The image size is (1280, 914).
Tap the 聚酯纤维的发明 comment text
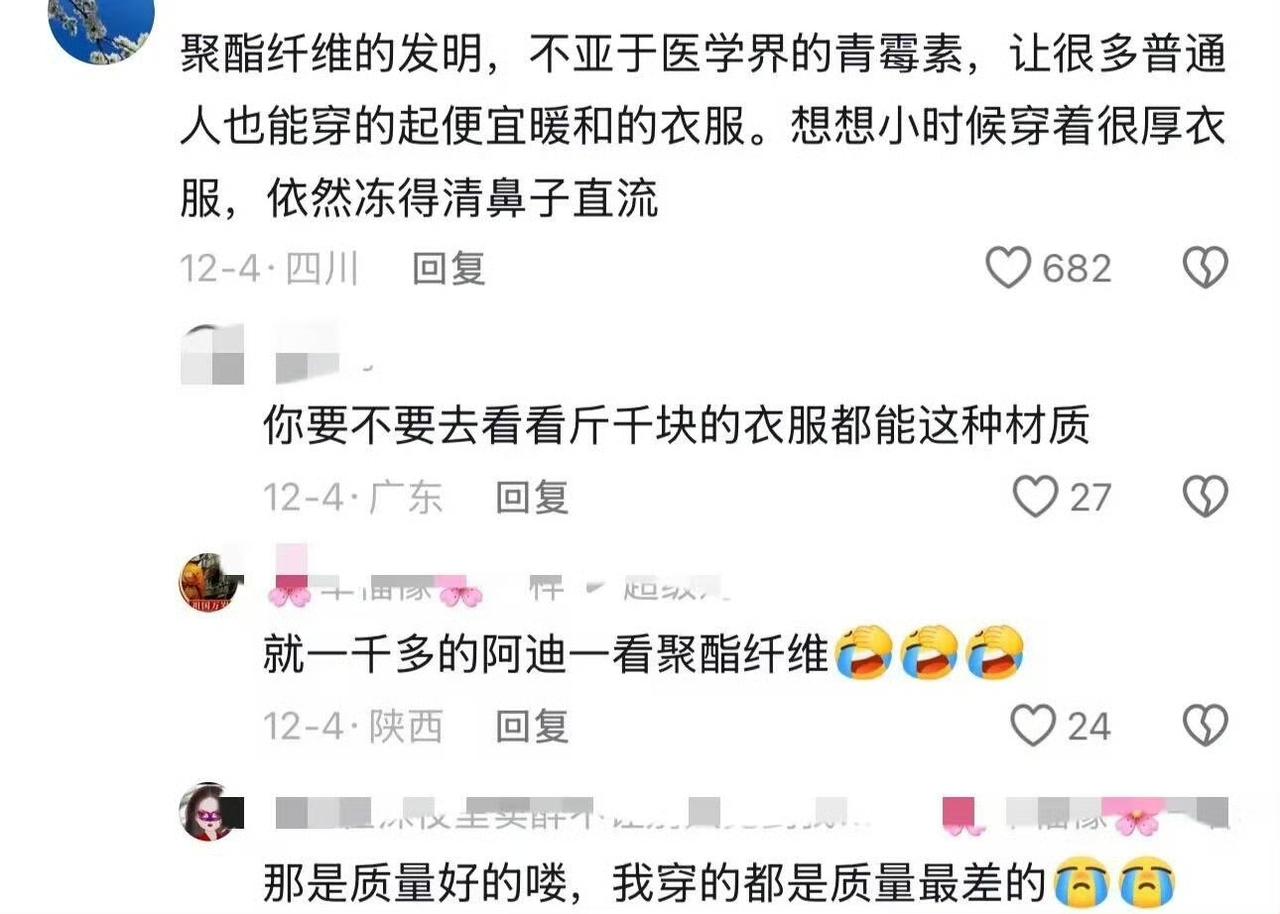(703, 128)
